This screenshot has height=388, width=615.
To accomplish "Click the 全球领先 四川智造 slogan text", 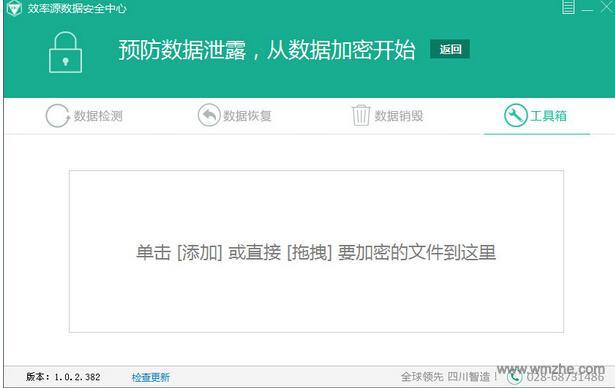I will [x=449, y=377].
